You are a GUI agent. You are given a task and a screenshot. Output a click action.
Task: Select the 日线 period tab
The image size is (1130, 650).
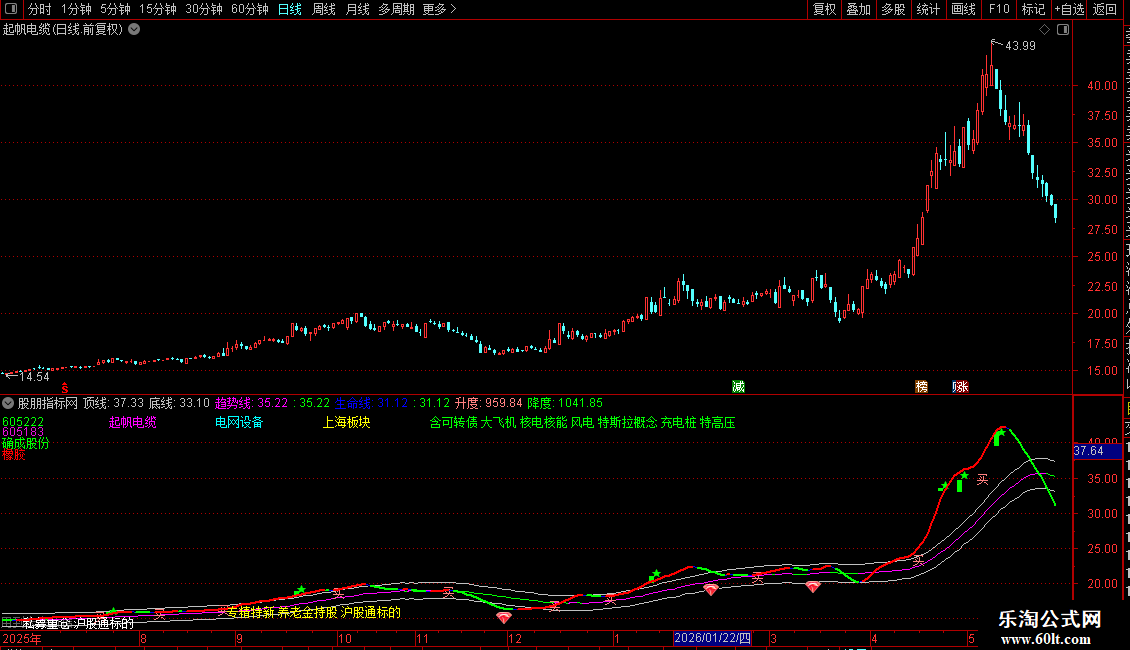pos(290,9)
